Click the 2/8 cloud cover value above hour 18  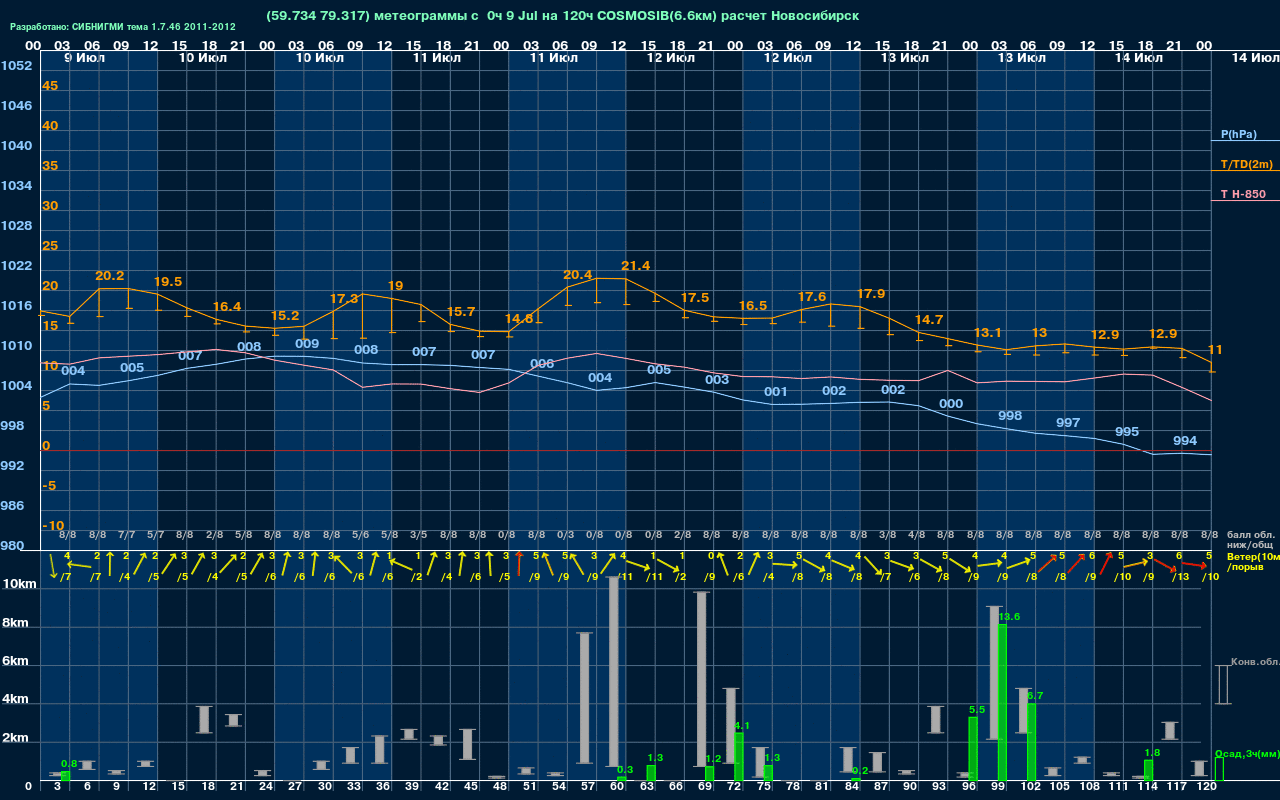click(x=214, y=535)
